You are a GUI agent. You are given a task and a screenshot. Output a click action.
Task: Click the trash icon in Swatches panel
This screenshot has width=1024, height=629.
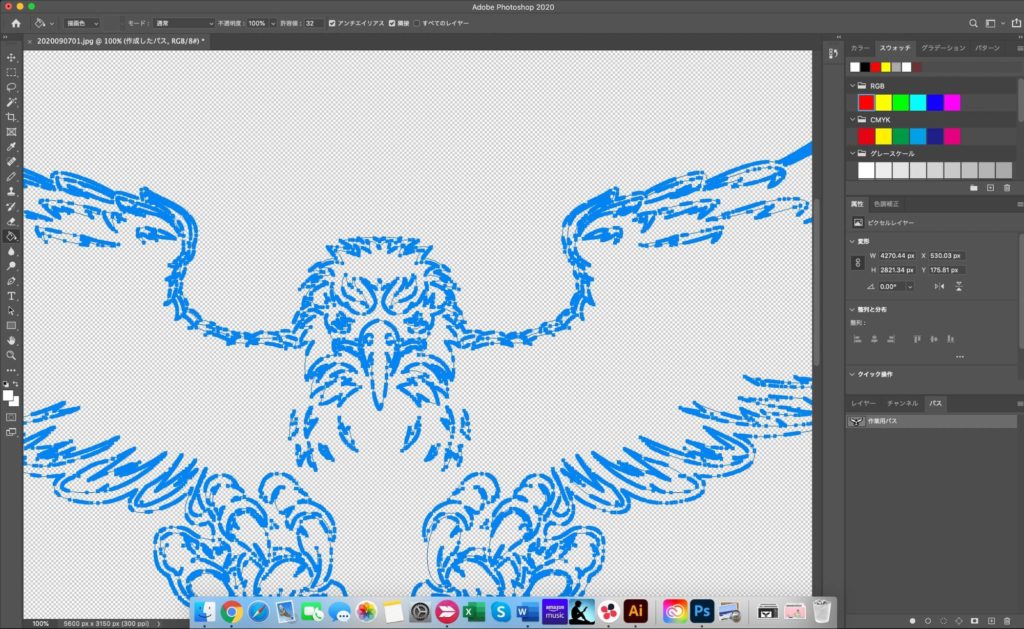pyautogui.click(x=1006, y=188)
